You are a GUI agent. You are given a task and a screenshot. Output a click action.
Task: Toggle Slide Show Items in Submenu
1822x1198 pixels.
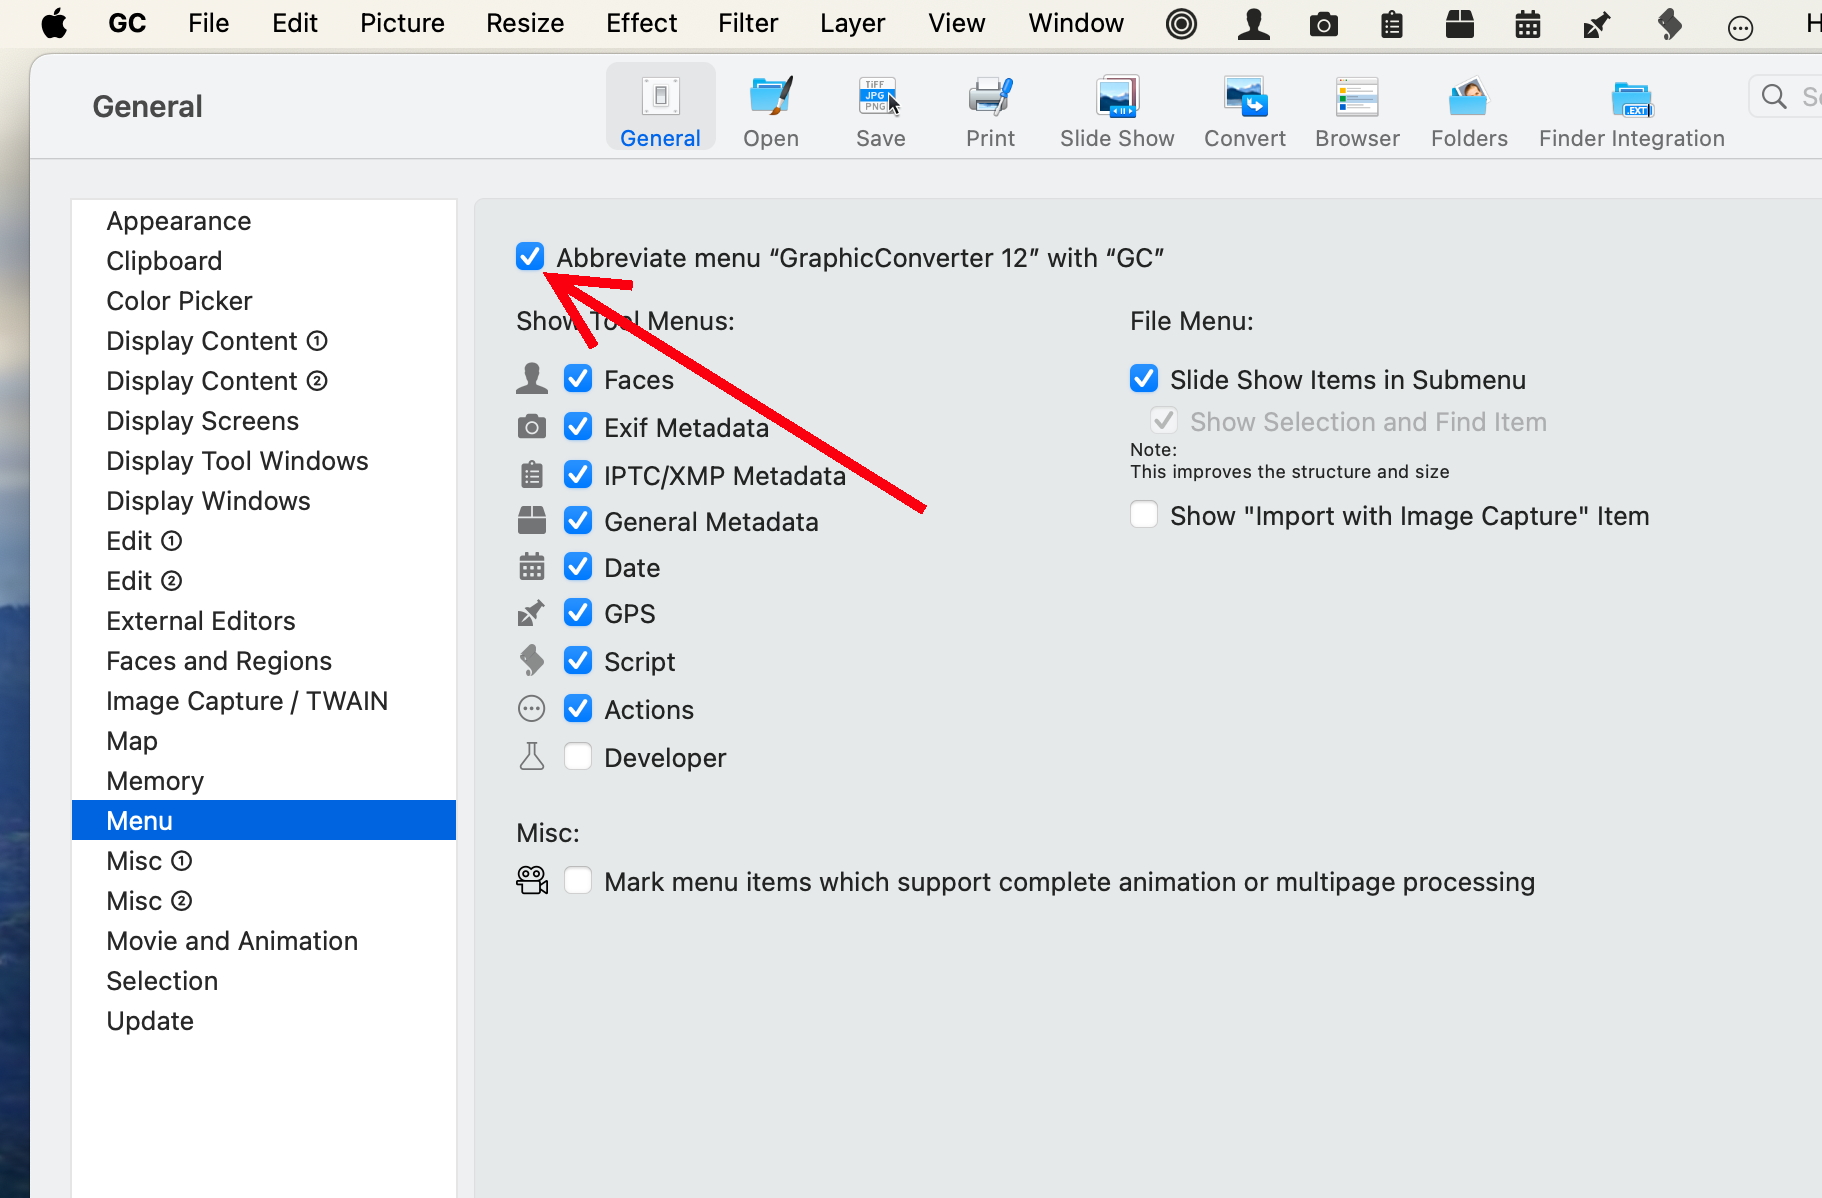(1144, 378)
